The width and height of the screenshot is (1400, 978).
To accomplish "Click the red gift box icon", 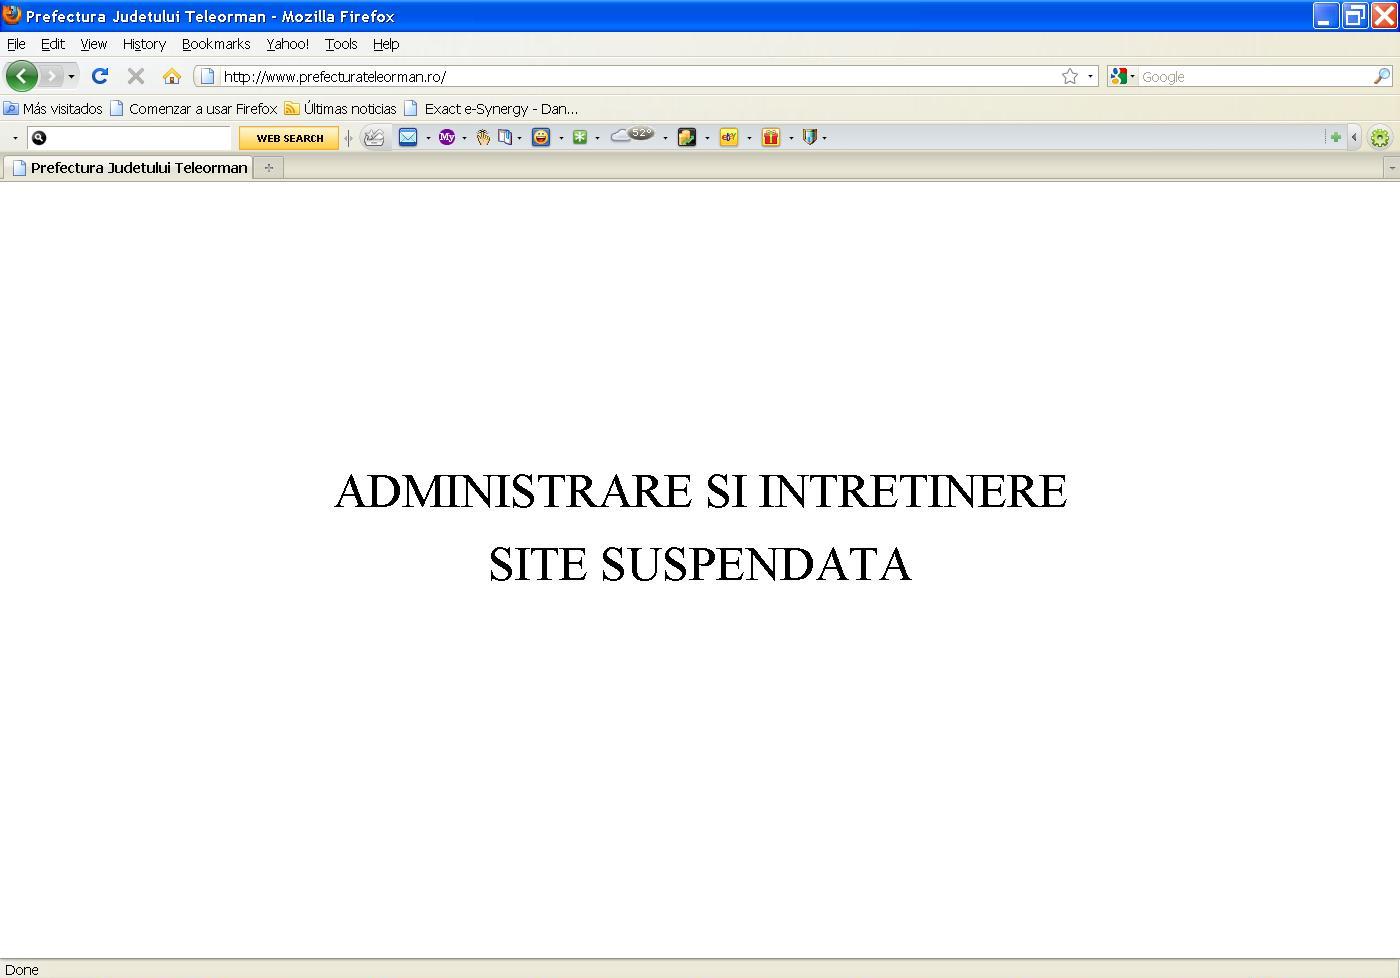I will pyautogui.click(x=771, y=137).
